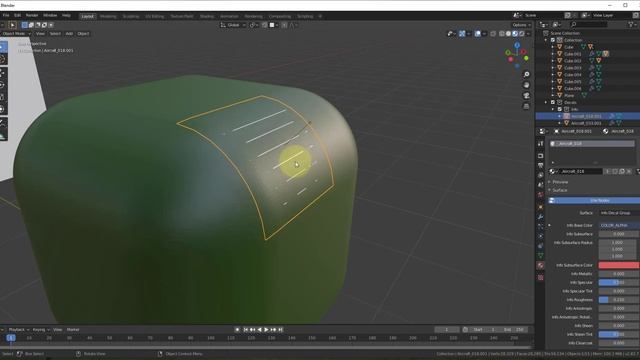Click the navigation gizmo Z axis
This screenshot has width=640, height=360.
(x=517, y=45)
